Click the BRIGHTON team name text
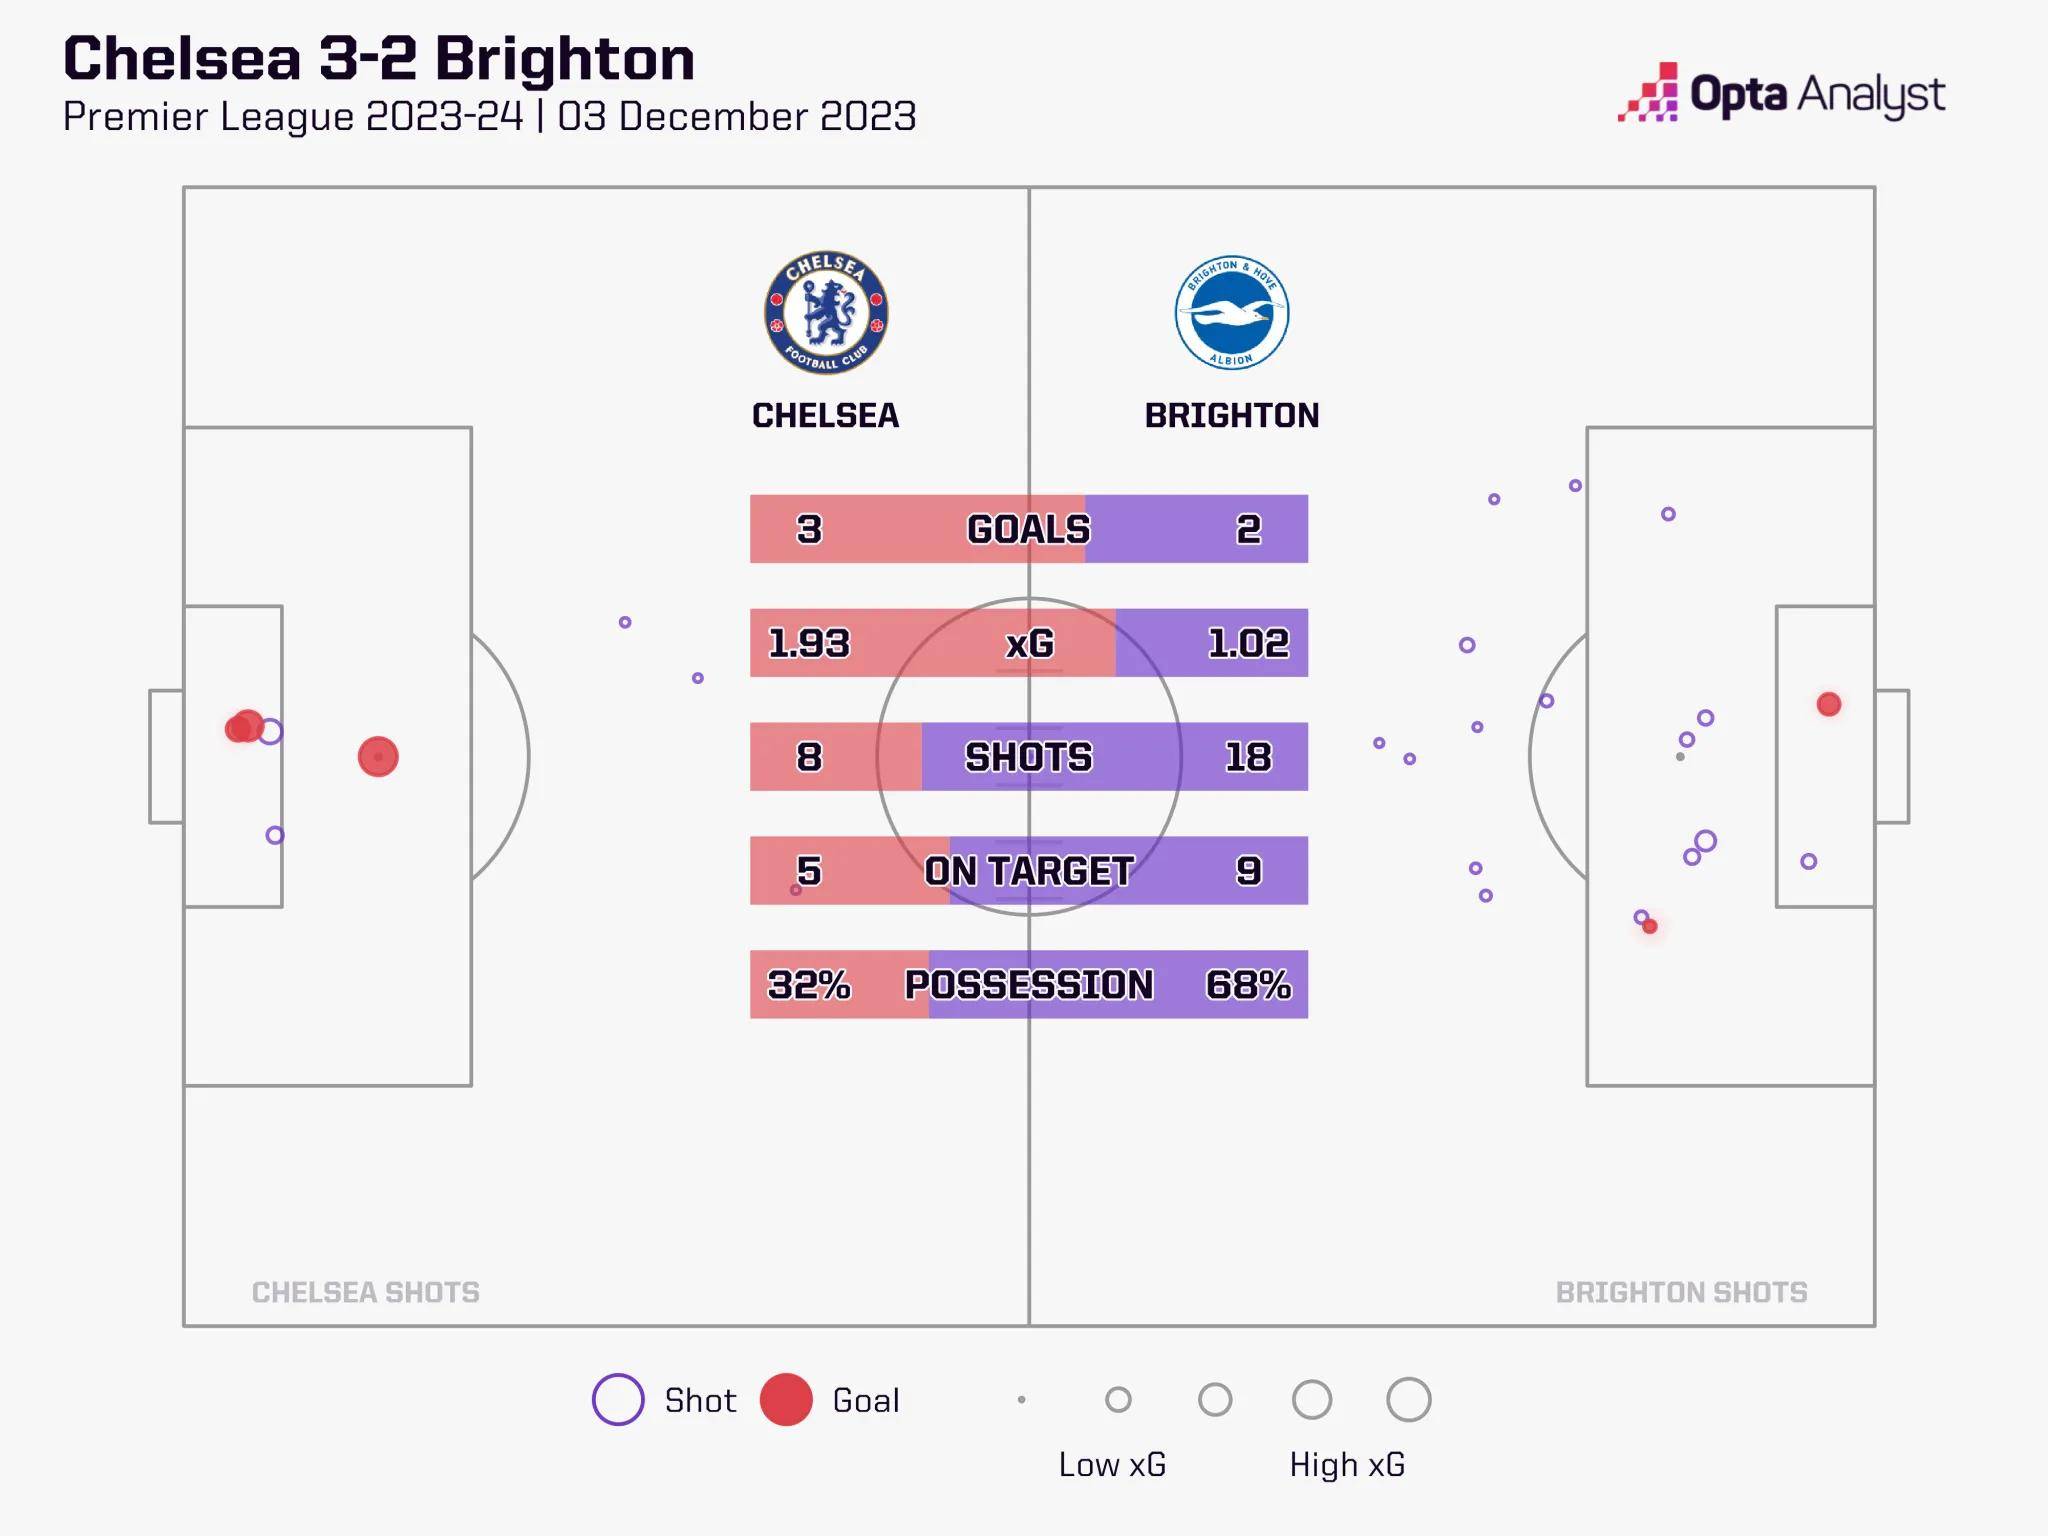Image resolution: width=2048 pixels, height=1536 pixels. pos(1232,415)
